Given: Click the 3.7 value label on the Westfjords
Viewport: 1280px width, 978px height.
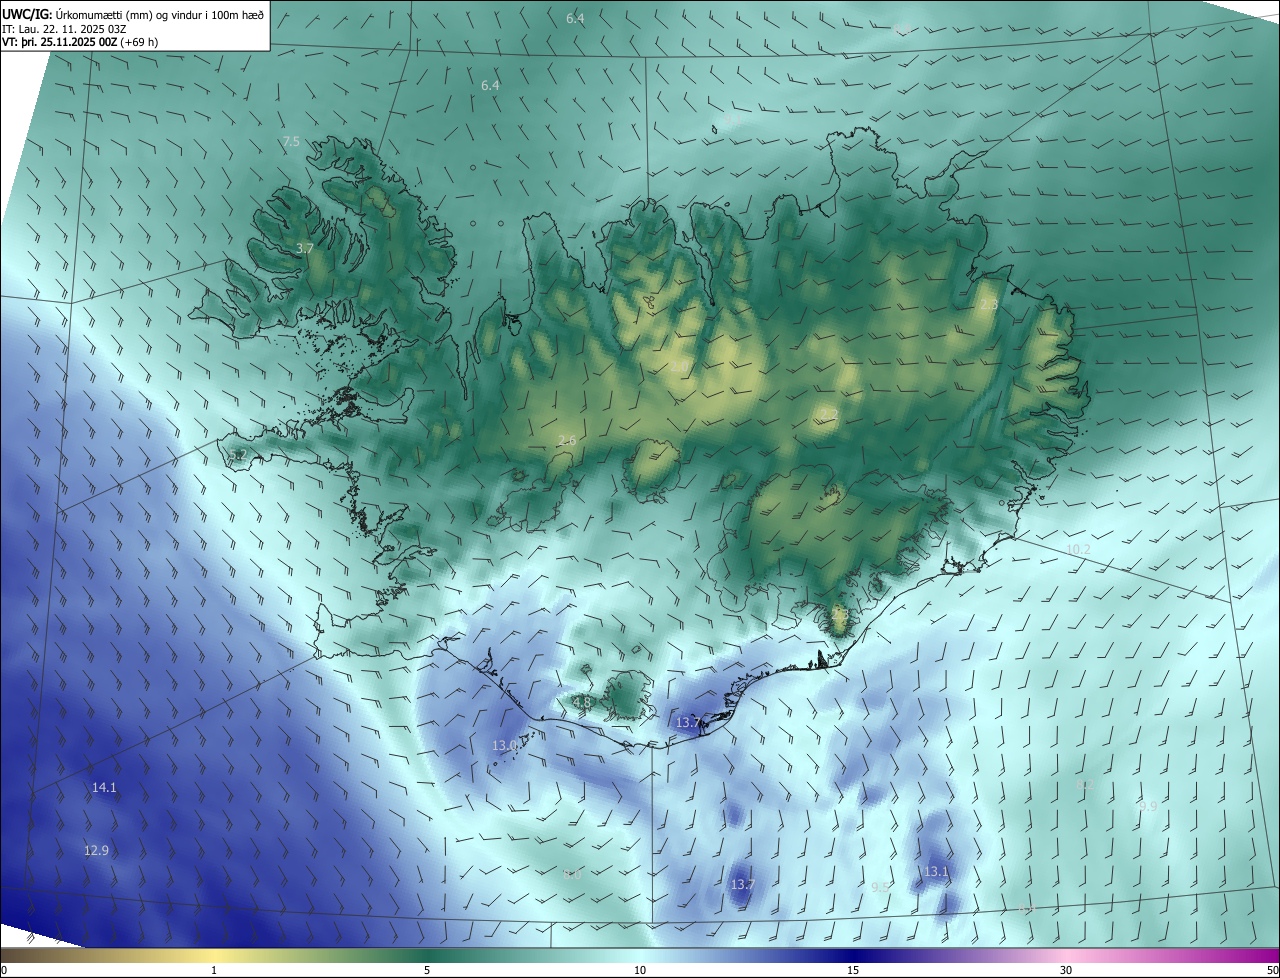Looking at the screenshot, I should (306, 247).
